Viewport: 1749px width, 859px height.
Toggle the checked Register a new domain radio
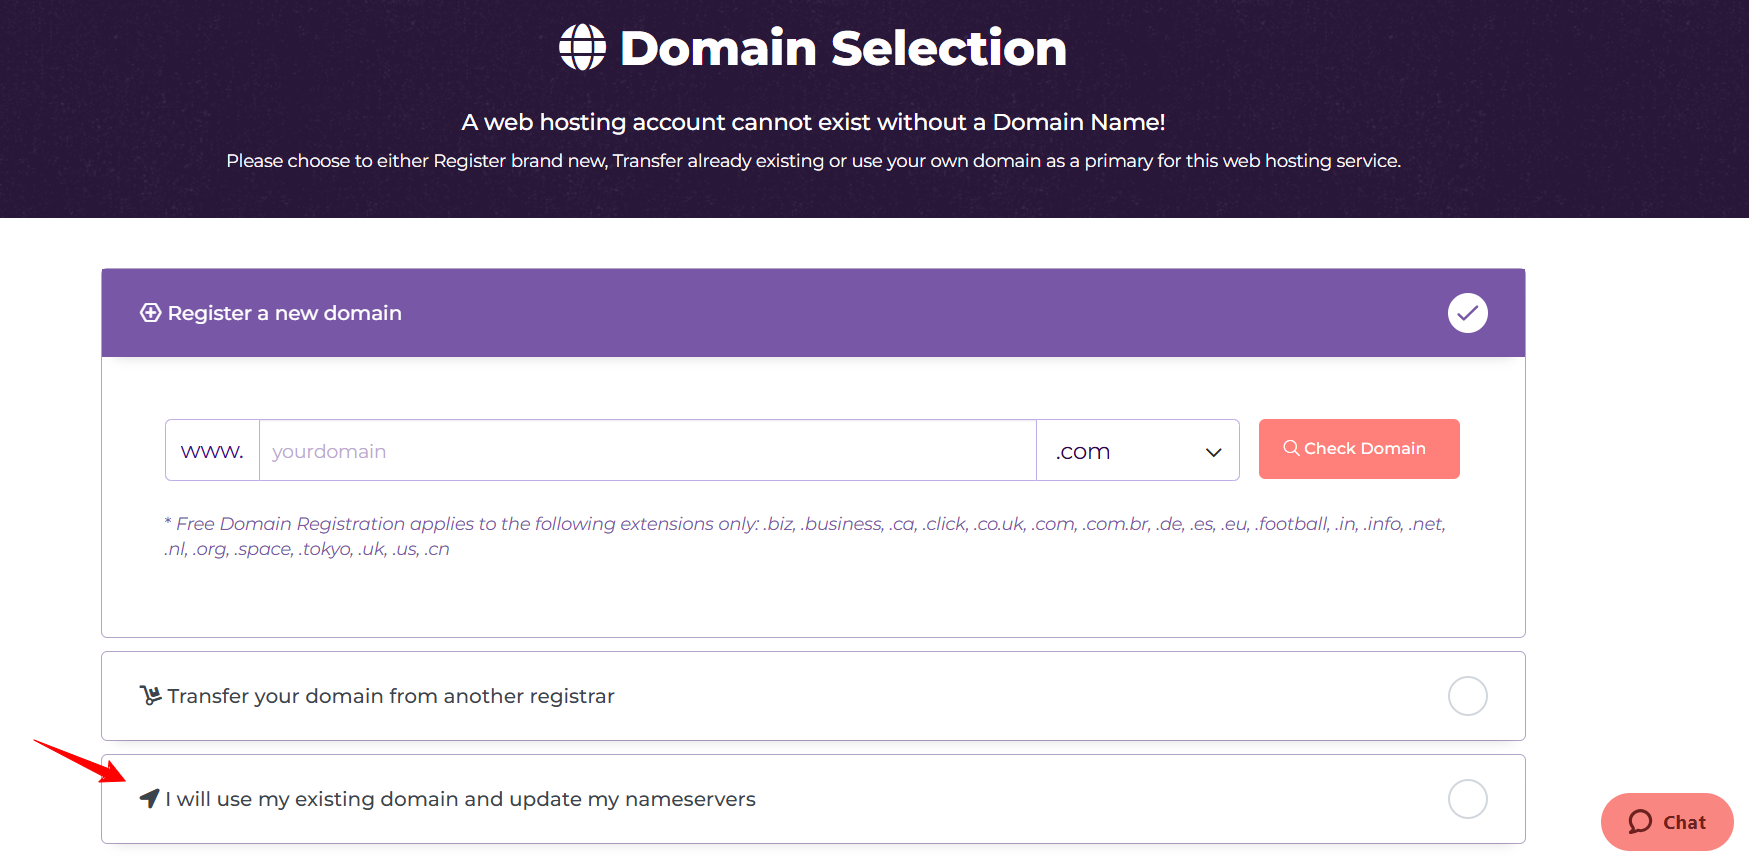[1467, 313]
